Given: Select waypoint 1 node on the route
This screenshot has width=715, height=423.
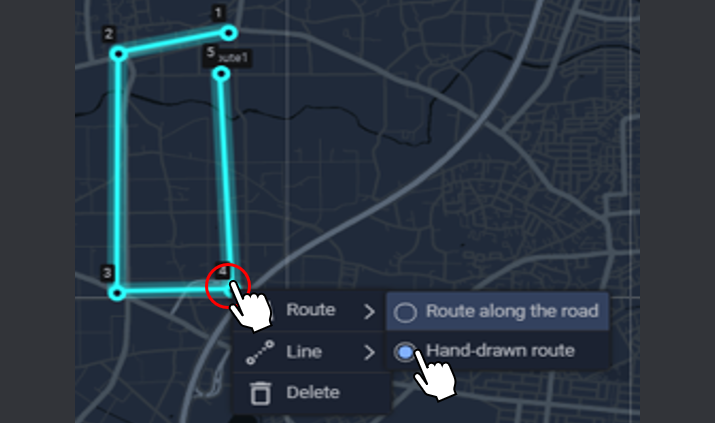Looking at the screenshot, I should pos(229,33).
